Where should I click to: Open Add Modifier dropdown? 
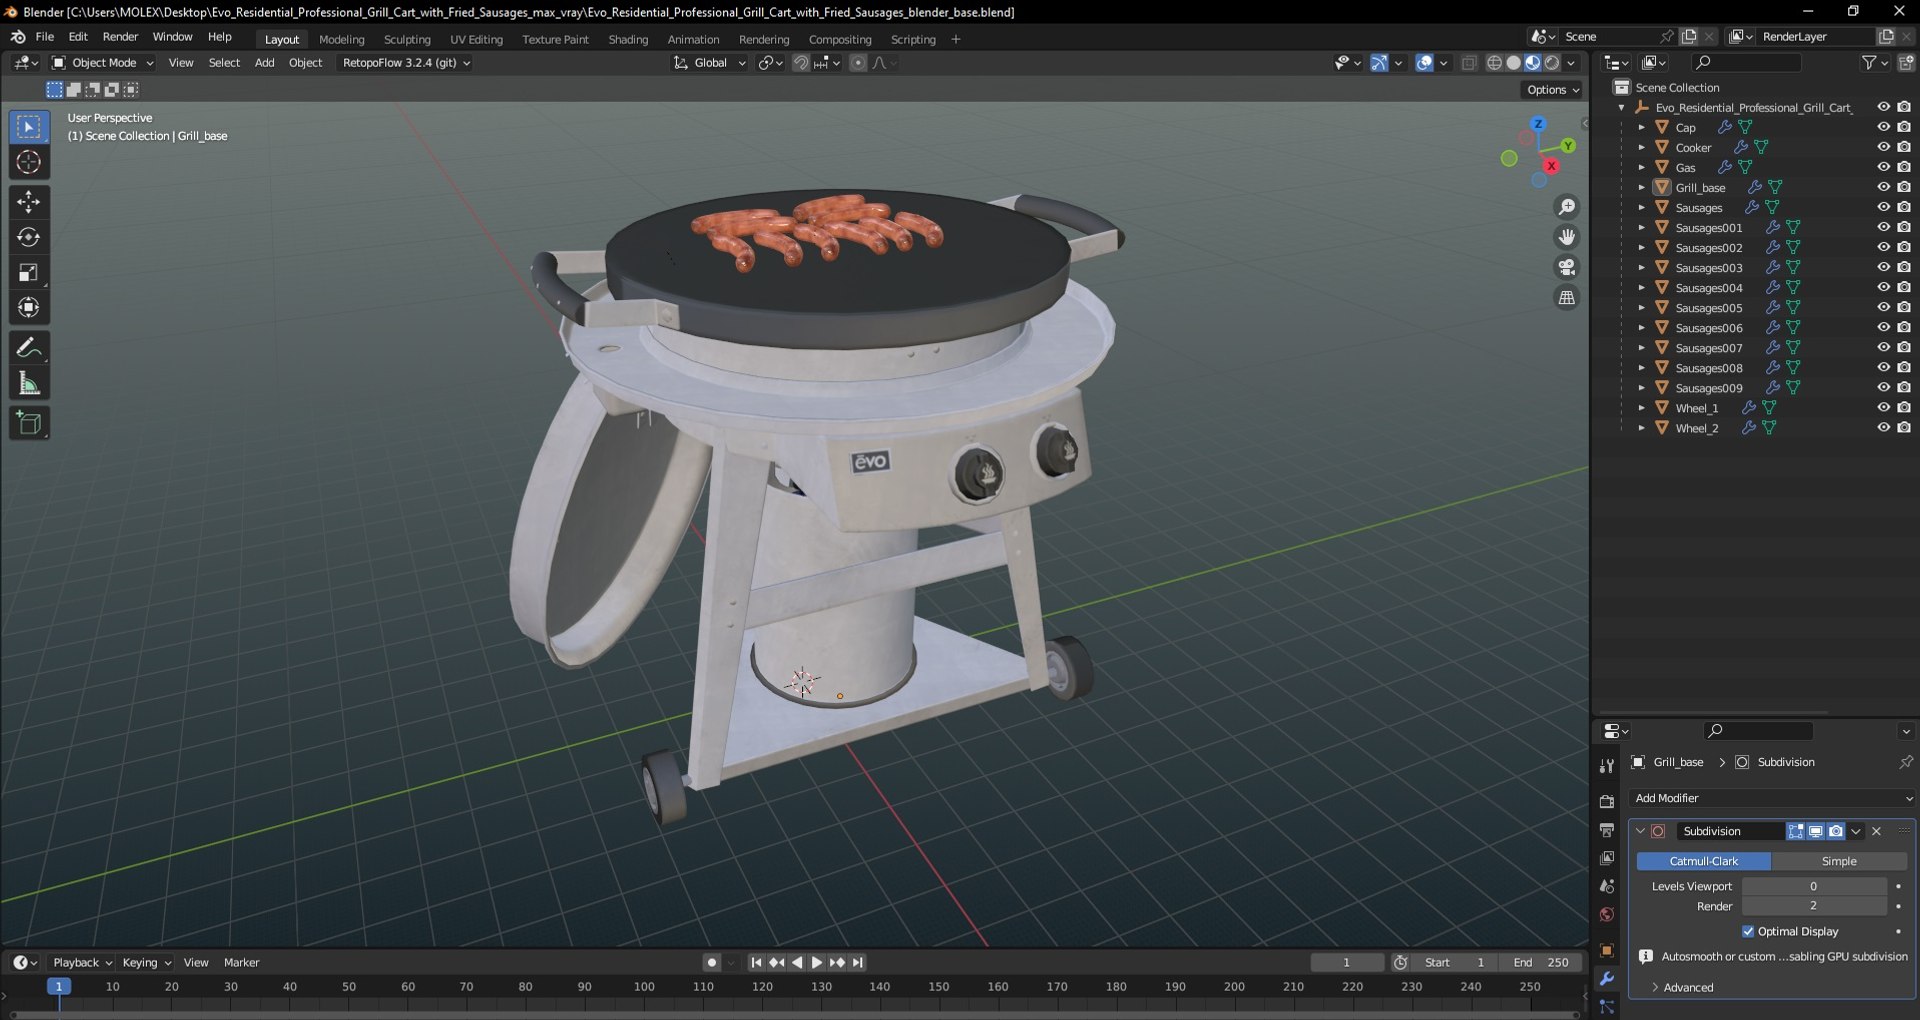(x=1773, y=798)
